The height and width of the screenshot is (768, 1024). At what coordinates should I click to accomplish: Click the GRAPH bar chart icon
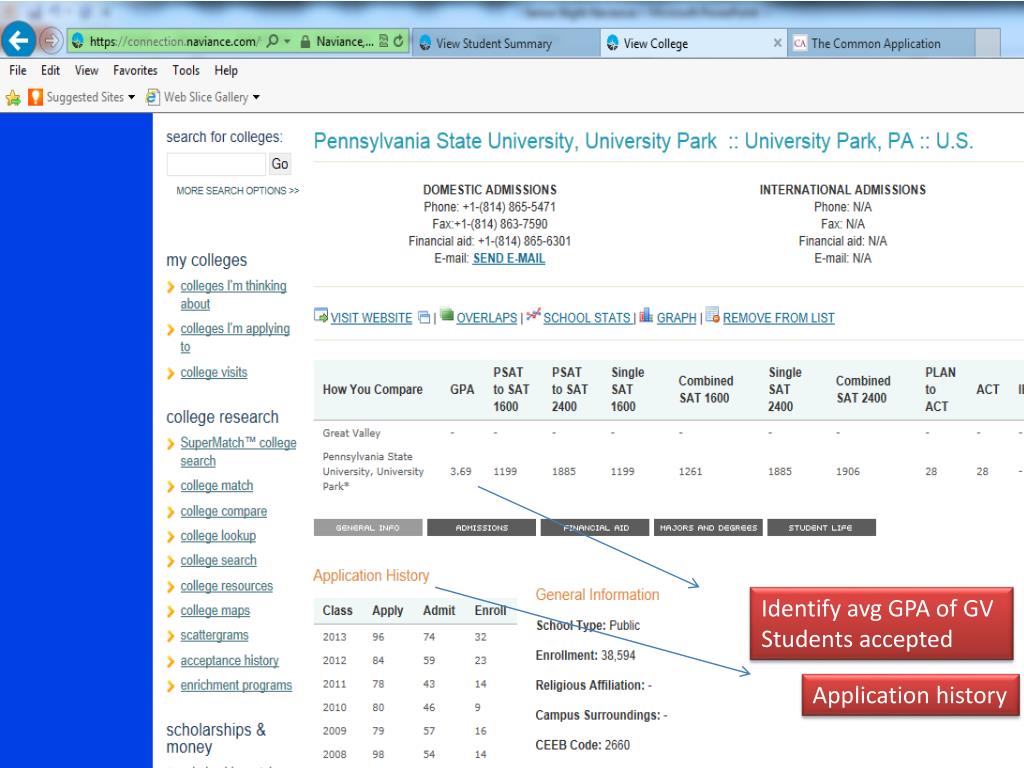click(x=646, y=315)
